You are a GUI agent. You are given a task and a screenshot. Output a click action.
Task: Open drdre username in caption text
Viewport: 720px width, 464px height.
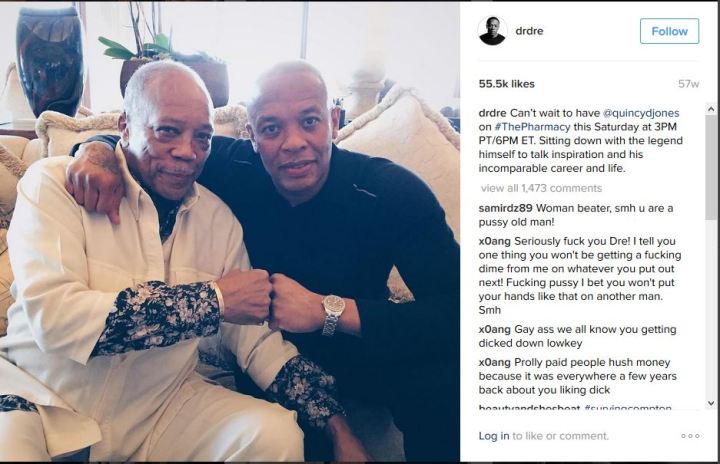tap(492, 113)
